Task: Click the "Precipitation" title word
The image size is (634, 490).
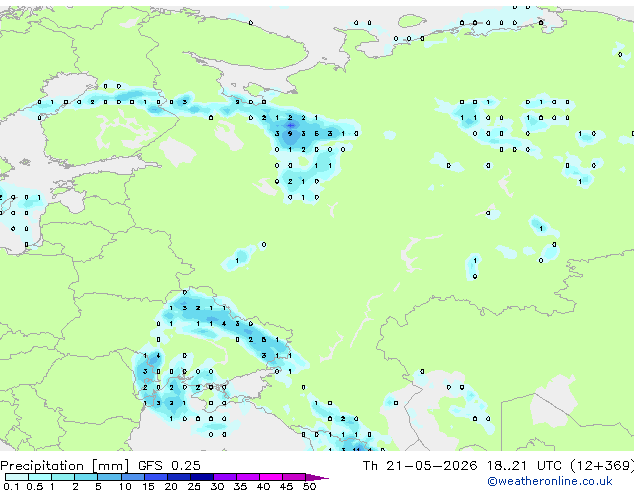Action: (x=42, y=466)
